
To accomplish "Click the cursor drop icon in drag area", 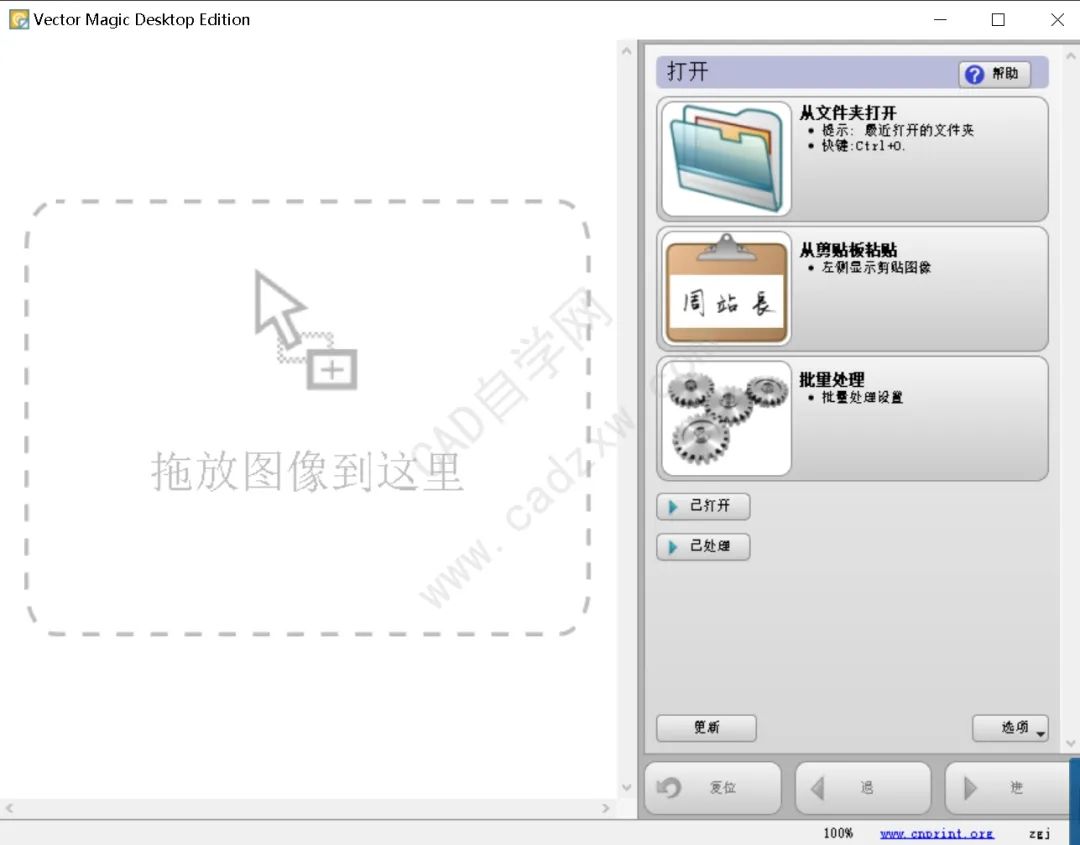I will [304, 329].
